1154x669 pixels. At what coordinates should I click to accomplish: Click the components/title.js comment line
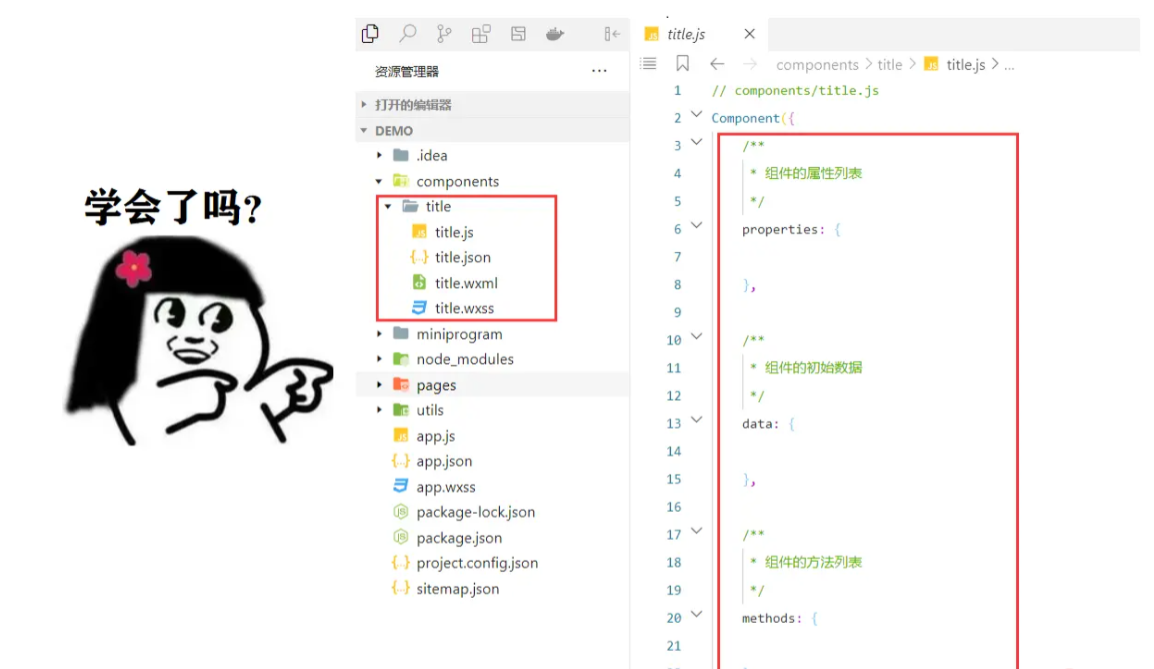[795, 91]
